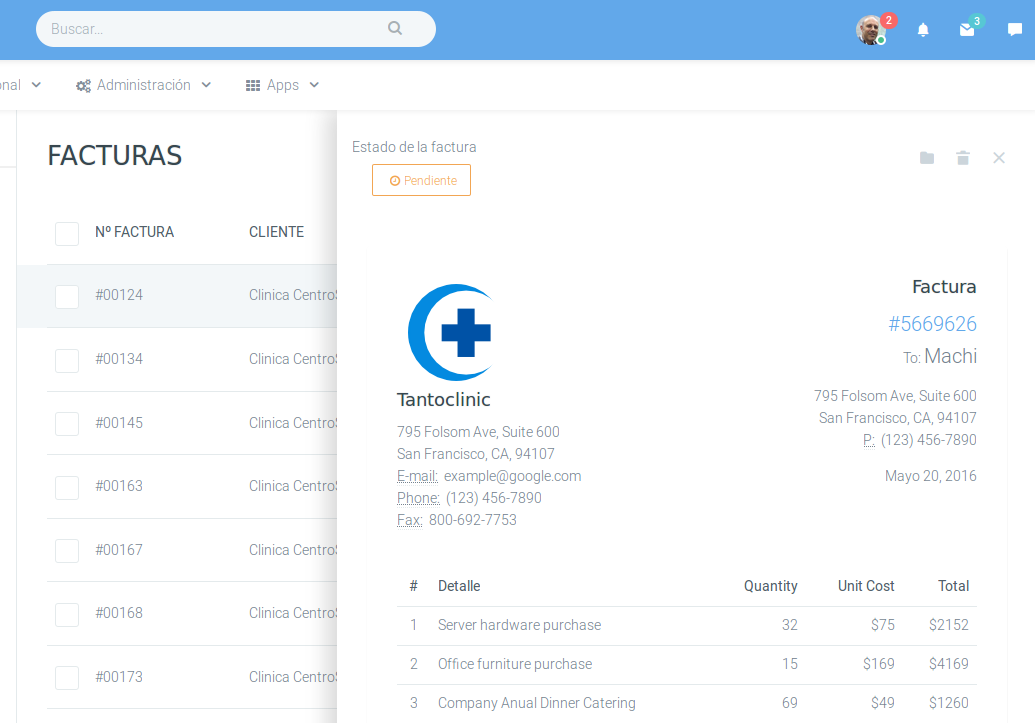Sort by the Nº FACTURA column header

[134, 232]
